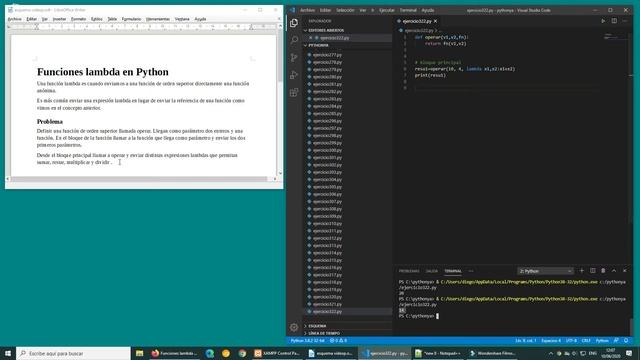
Task: Click the Writer horizontal scrollbar
Action: (139, 179)
